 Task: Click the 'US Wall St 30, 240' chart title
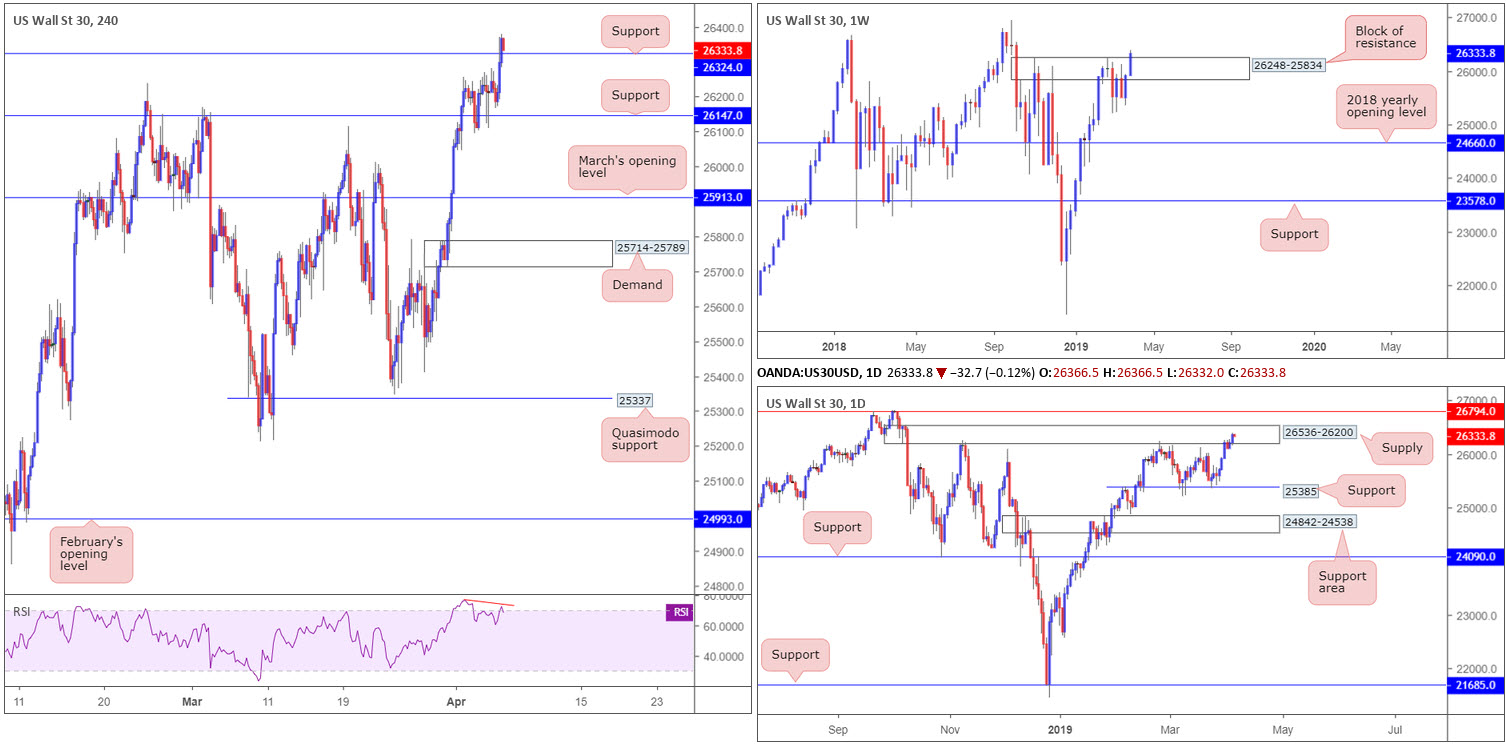tap(63, 21)
